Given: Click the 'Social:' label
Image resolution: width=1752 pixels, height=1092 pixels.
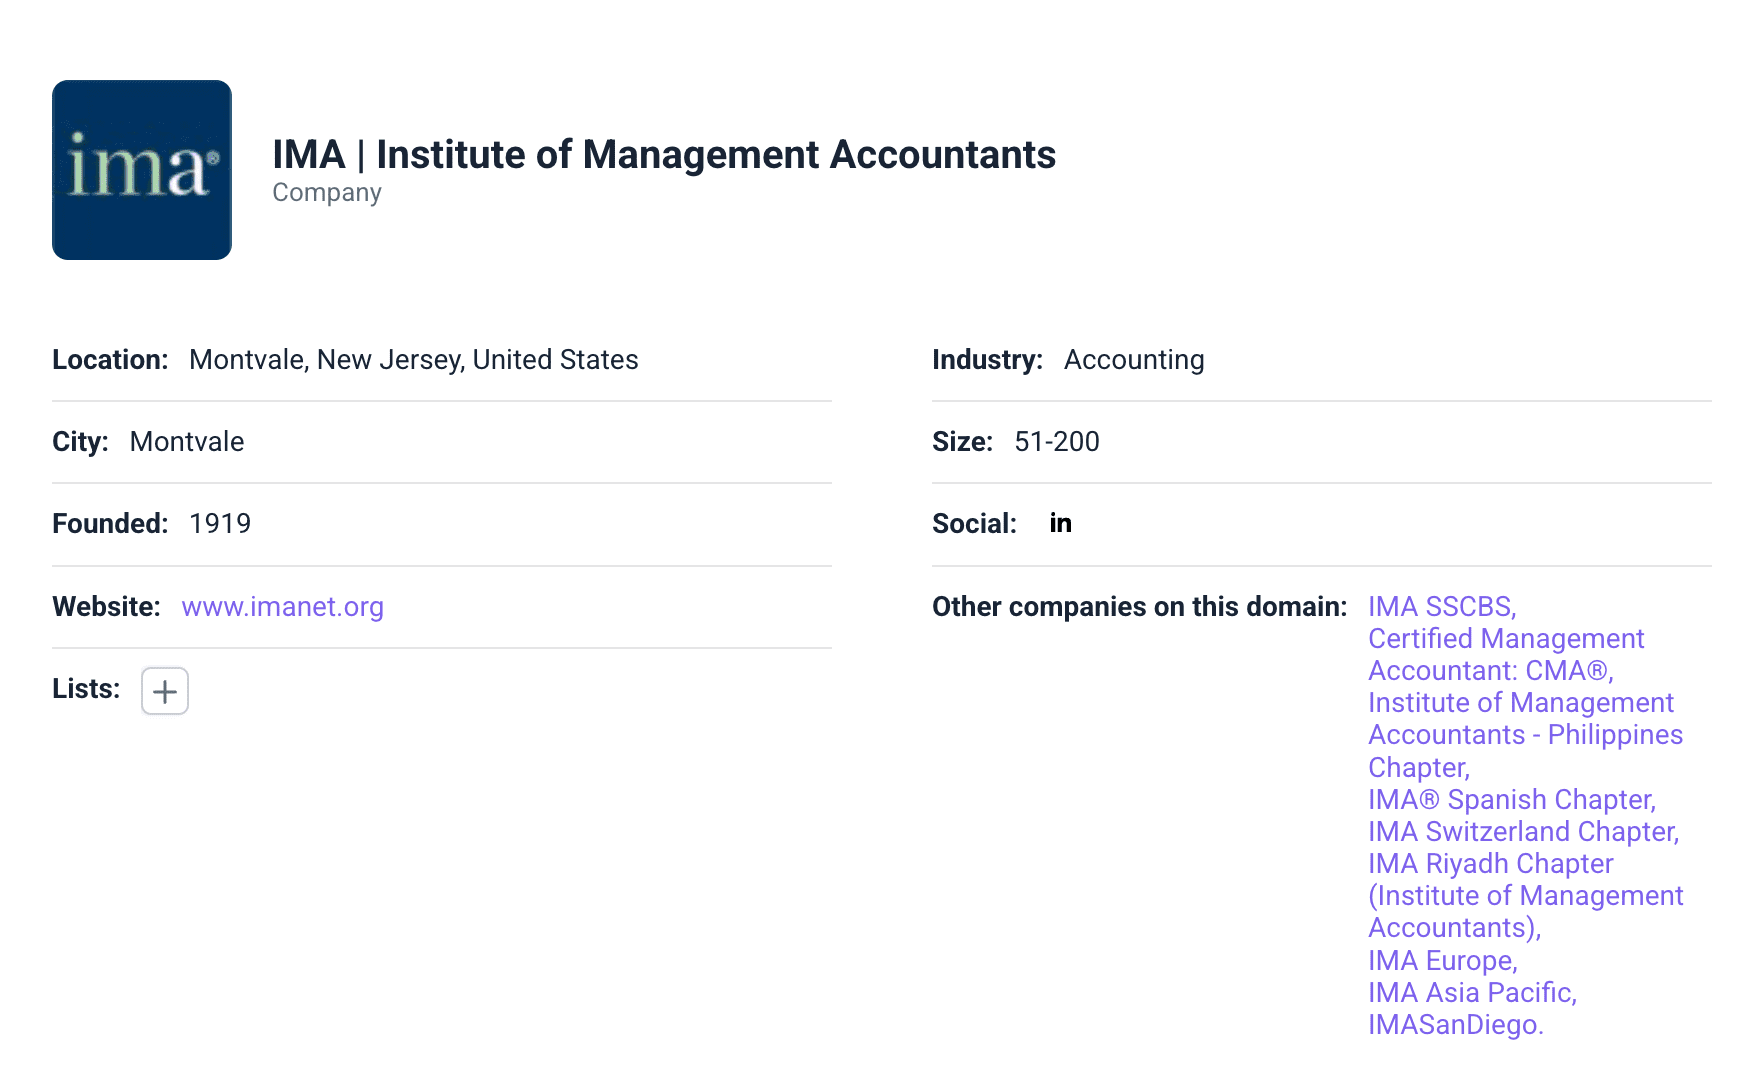Looking at the screenshot, I should click(974, 524).
